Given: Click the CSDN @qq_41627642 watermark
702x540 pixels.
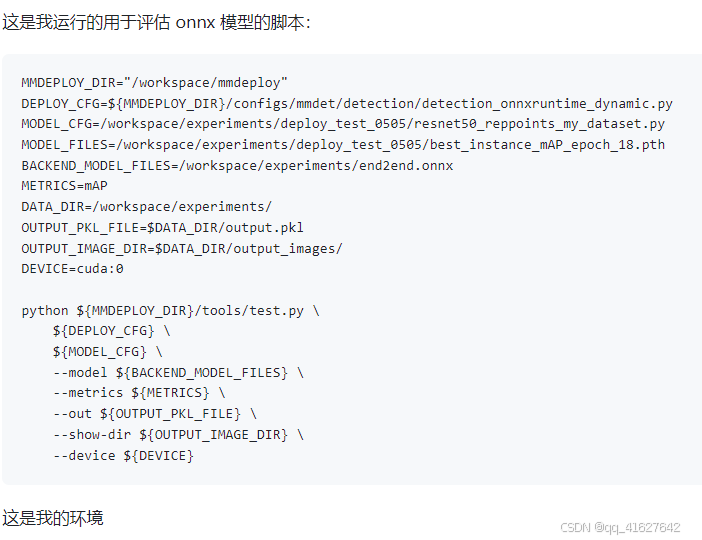Looking at the screenshot, I should click(620, 527).
